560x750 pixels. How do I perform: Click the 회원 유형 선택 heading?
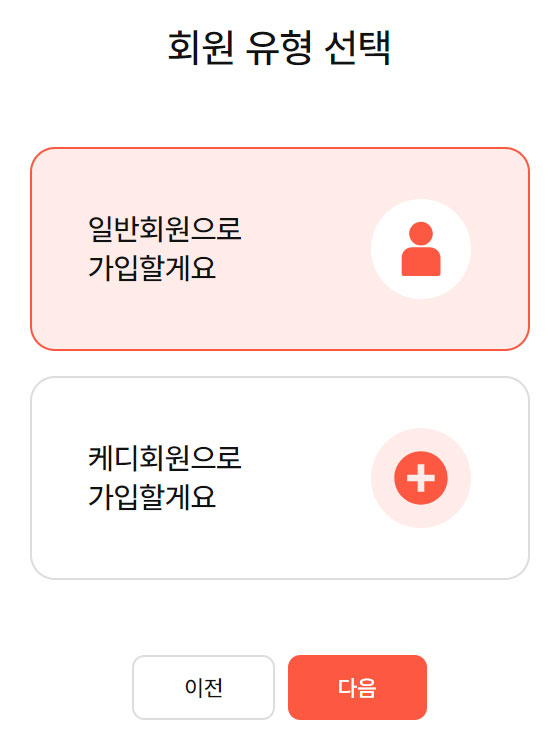point(279,47)
